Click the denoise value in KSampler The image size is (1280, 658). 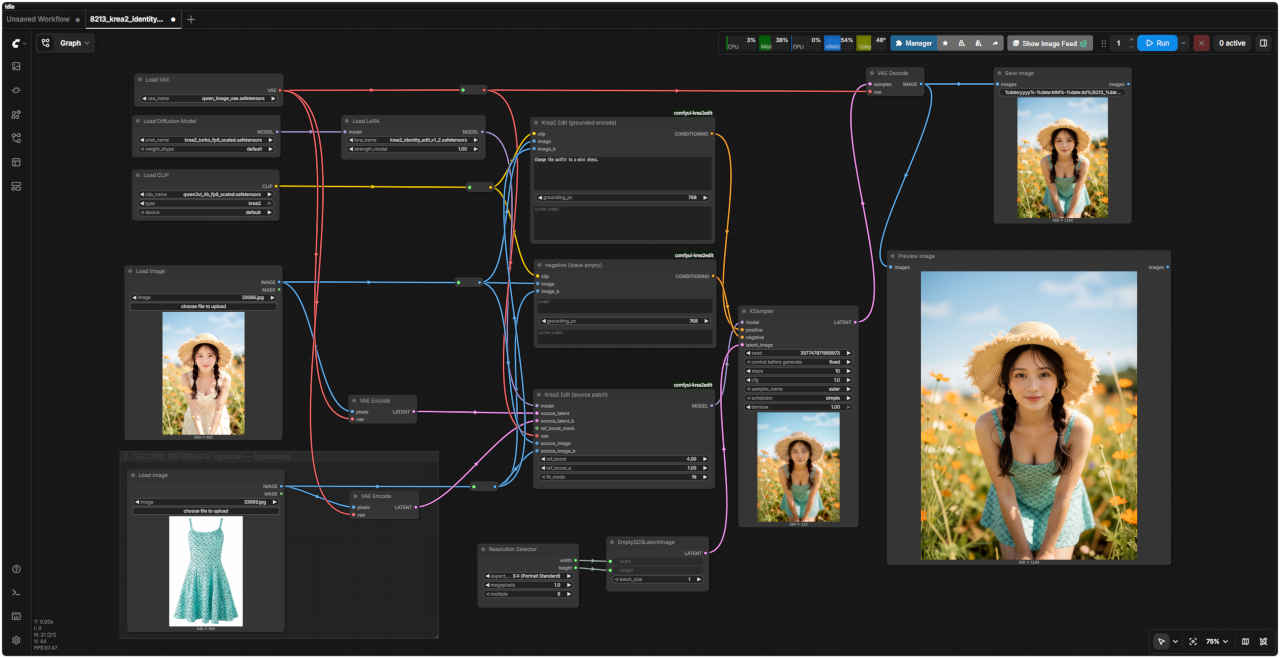coord(798,407)
